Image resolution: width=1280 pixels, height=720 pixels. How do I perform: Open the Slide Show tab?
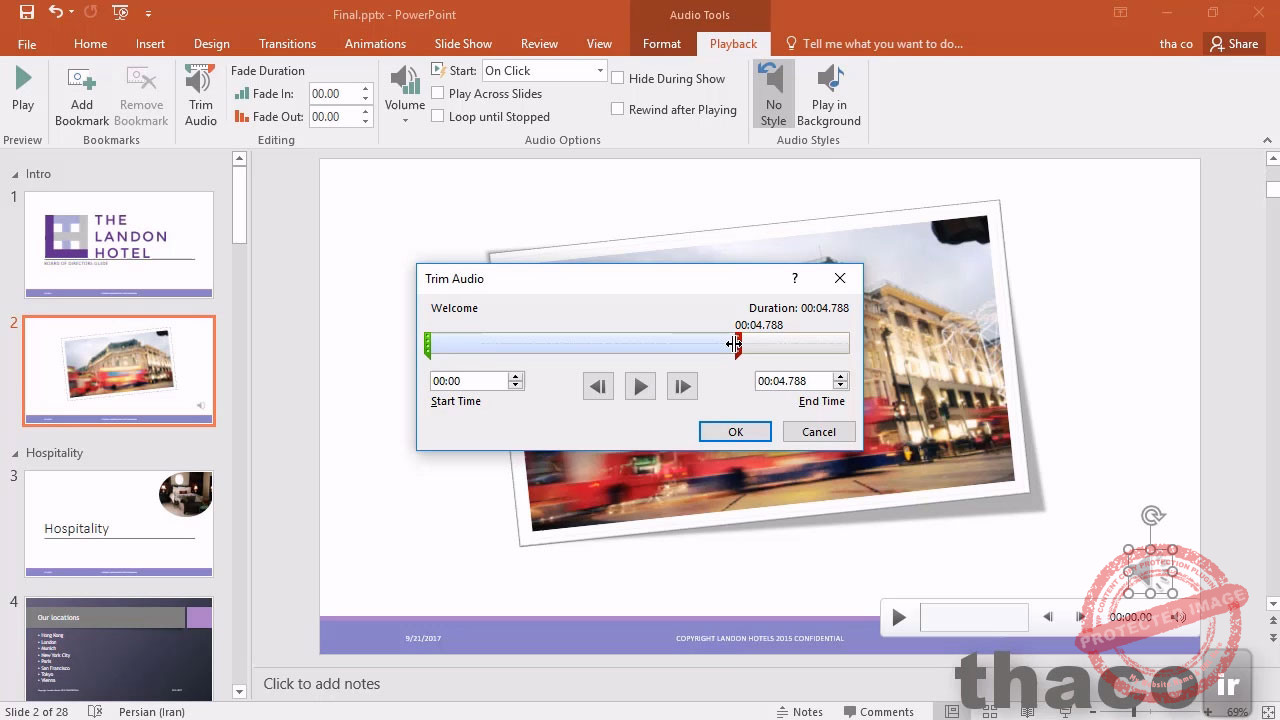pyautogui.click(x=463, y=43)
